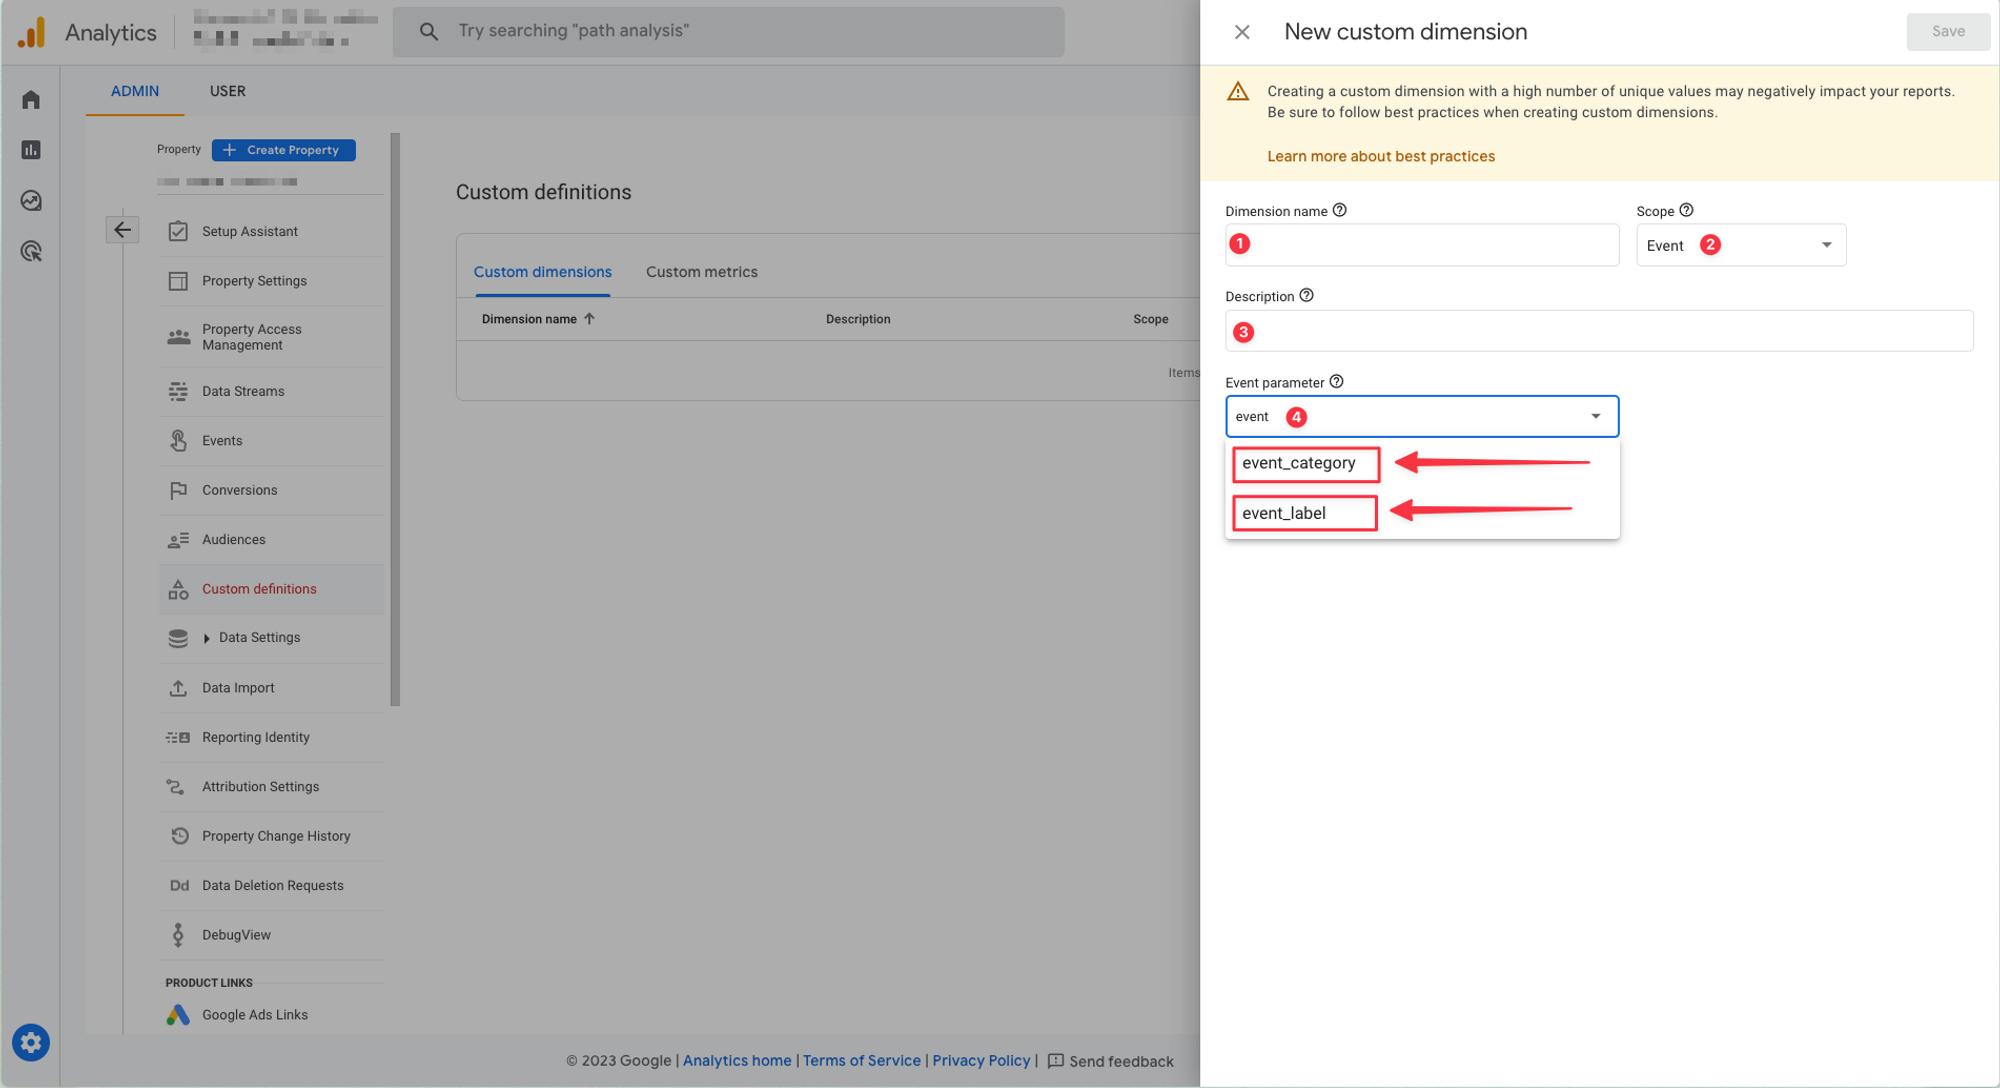Click the Home icon in left rail

[x=31, y=100]
